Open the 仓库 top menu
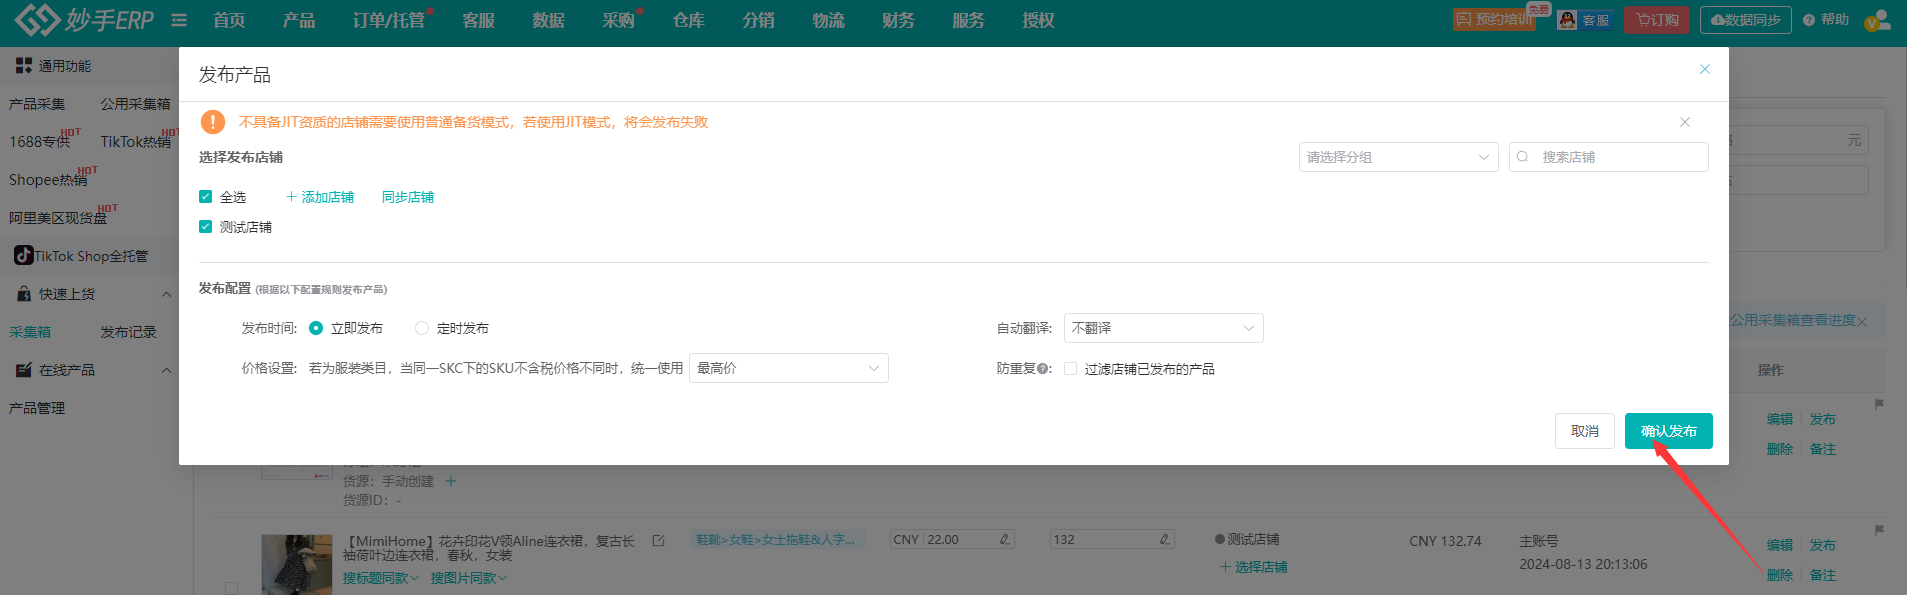The image size is (1907, 595). click(x=688, y=20)
